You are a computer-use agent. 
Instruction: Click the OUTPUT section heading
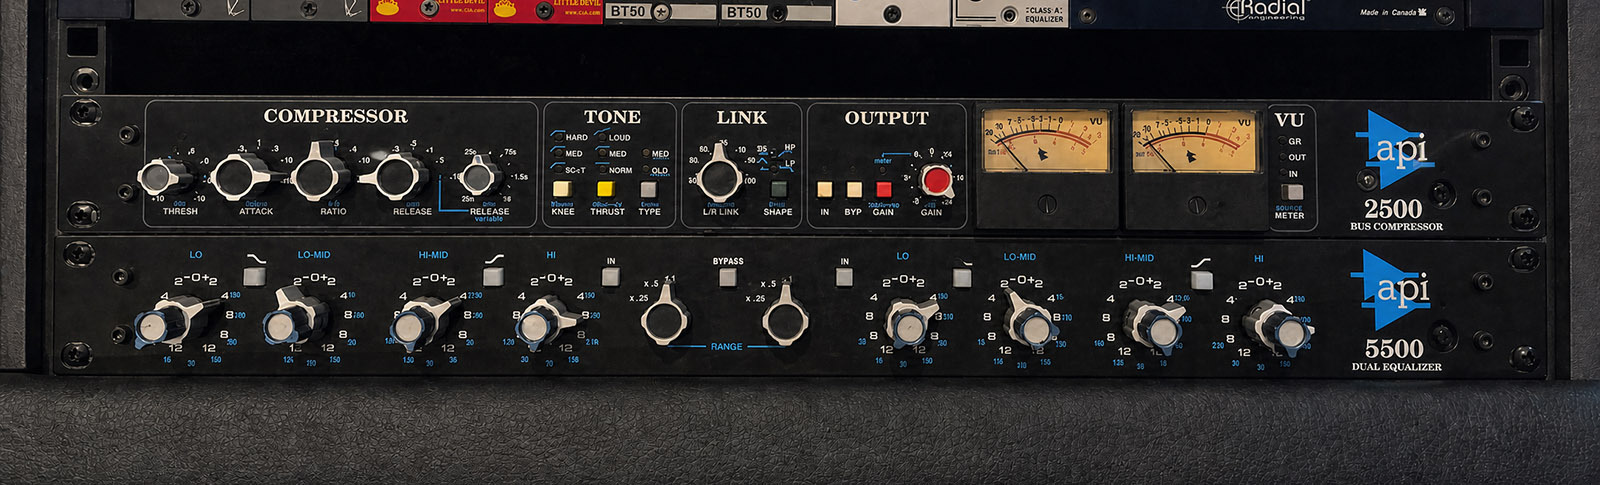coord(886,118)
